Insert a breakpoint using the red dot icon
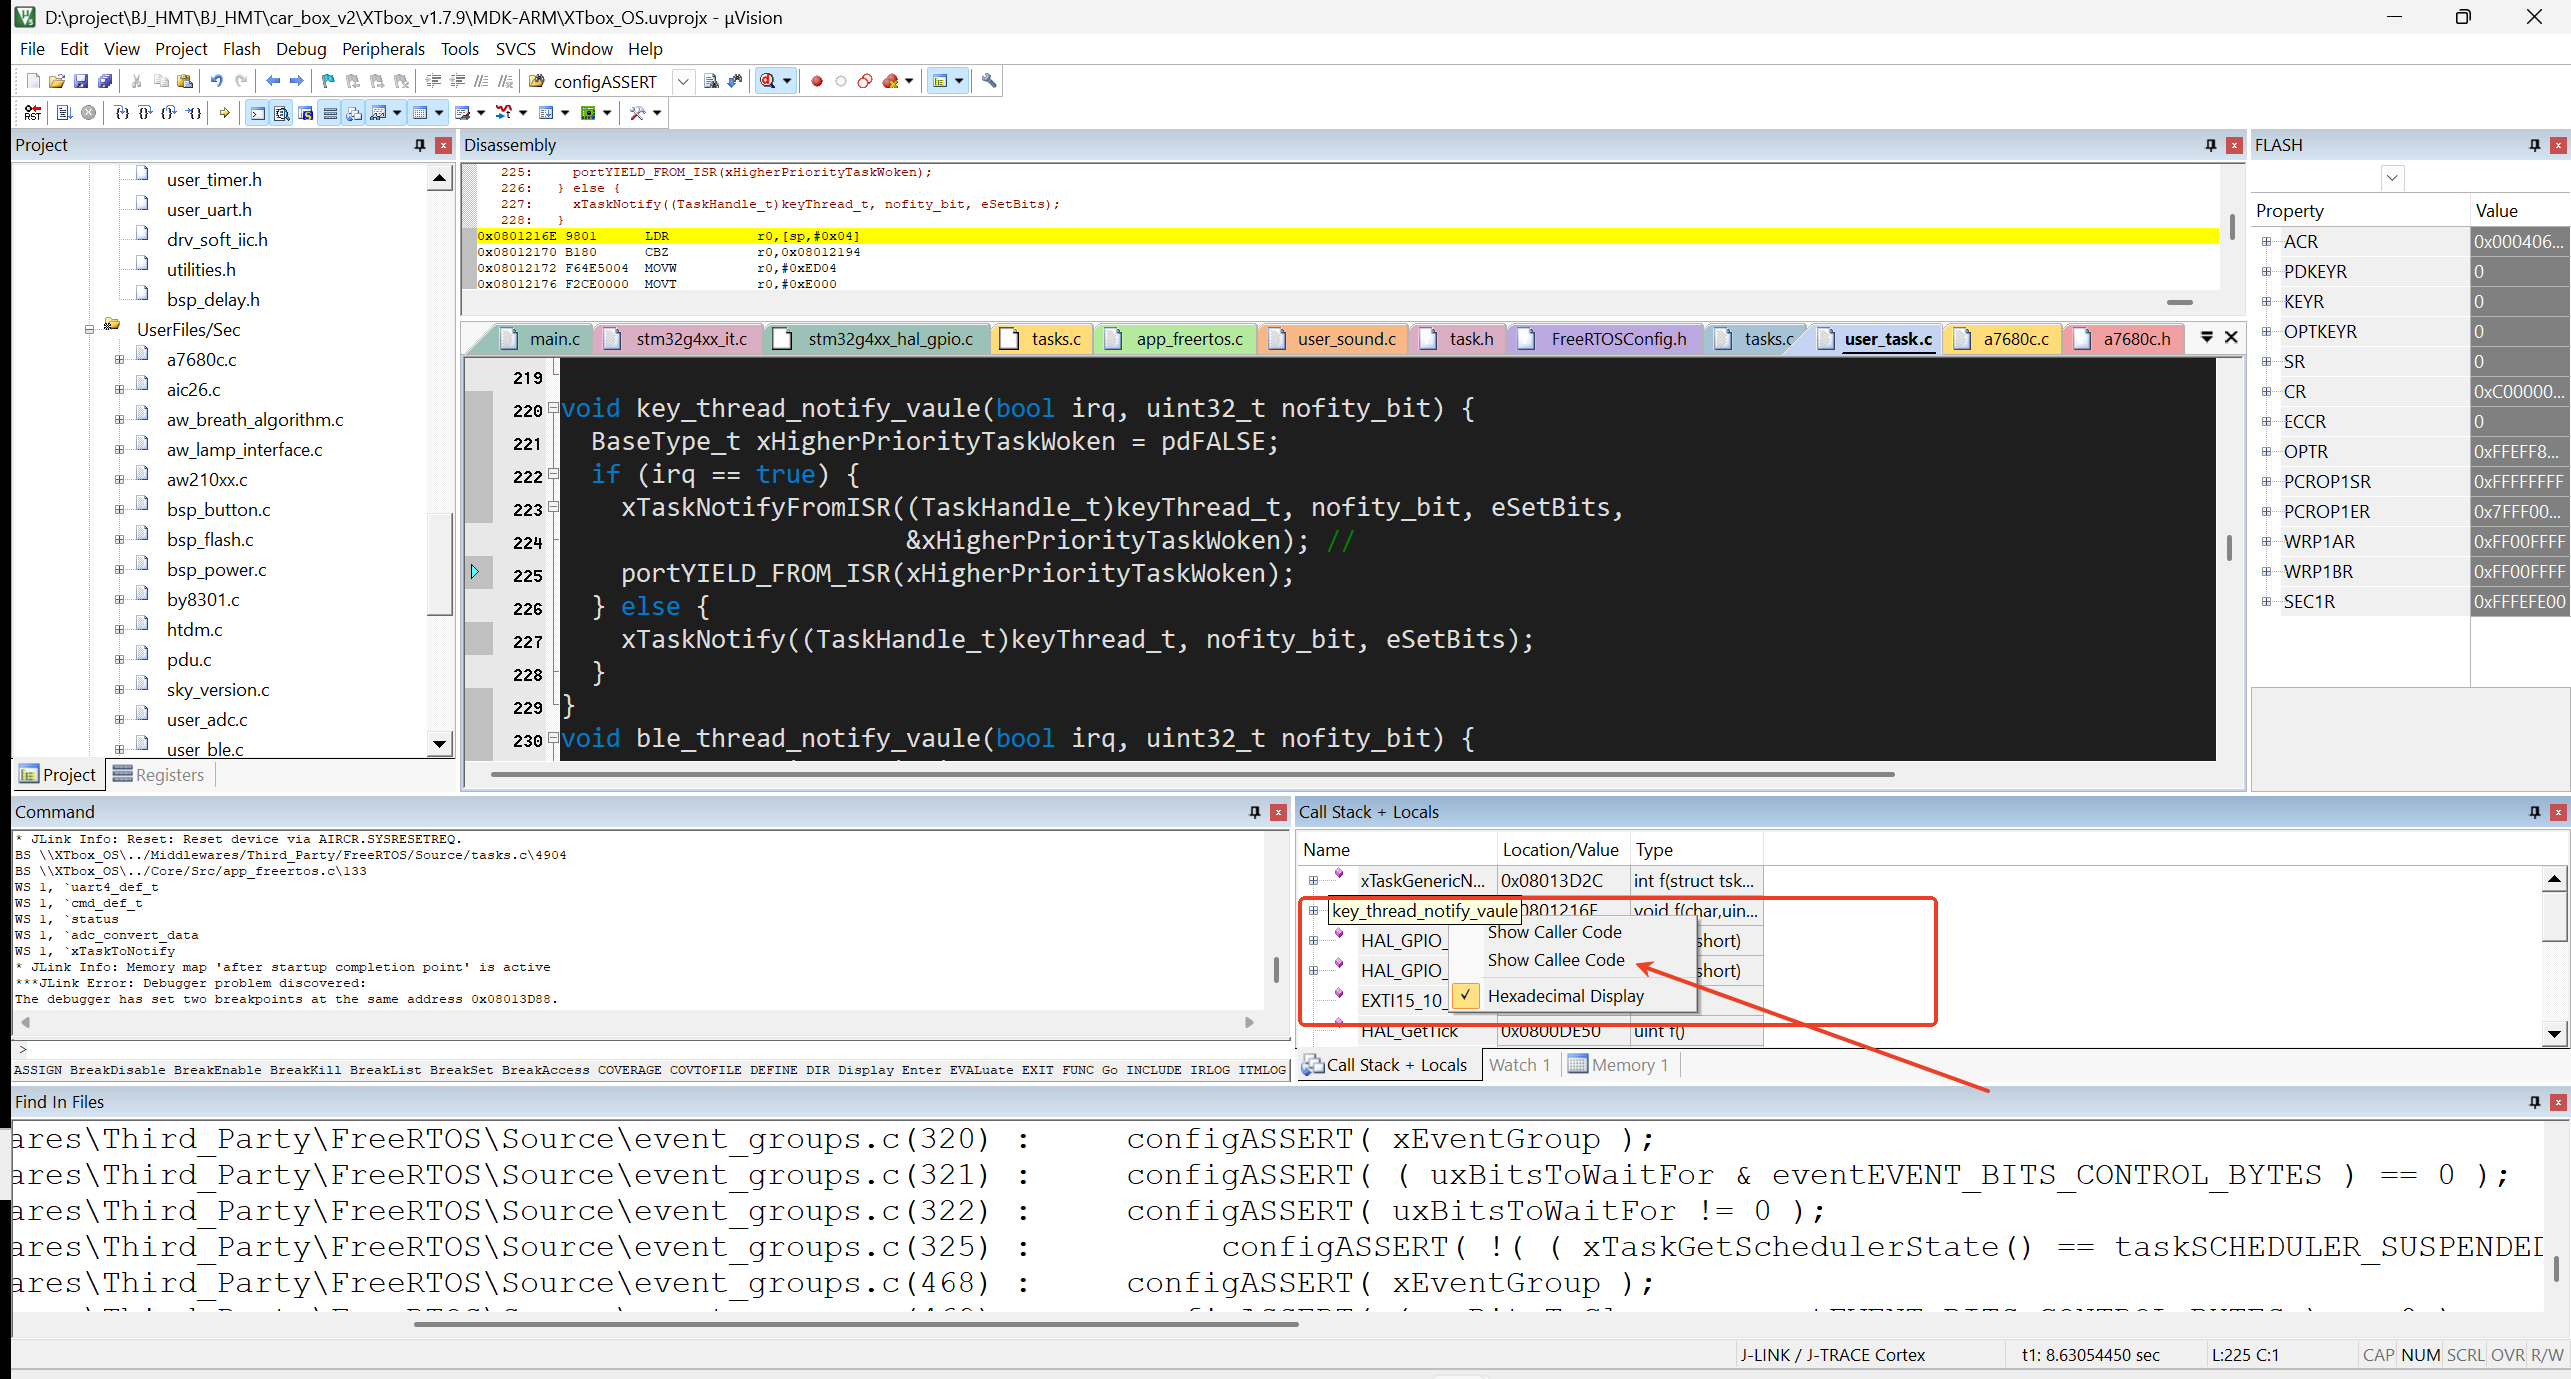2571x1379 pixels. tap(816, 81)
